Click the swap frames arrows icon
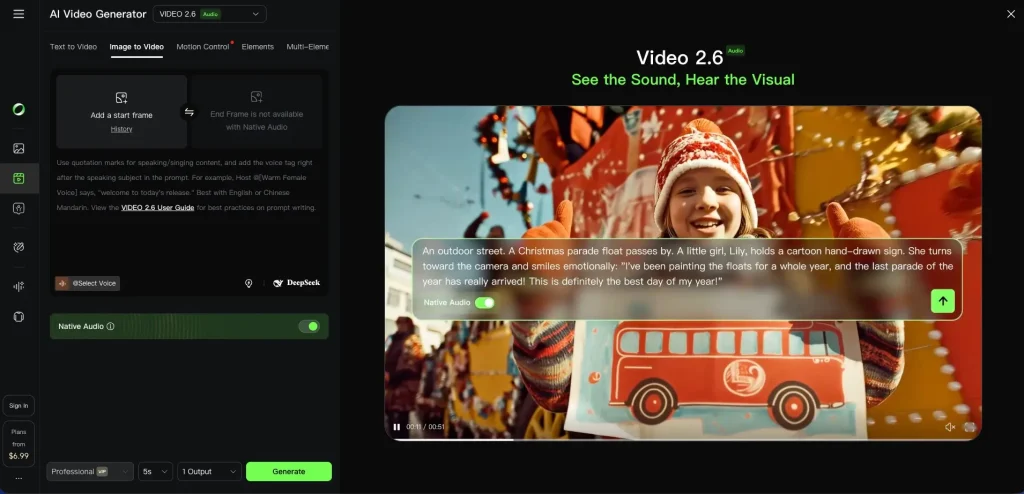The image size is (1024, 494). point(189,112)
